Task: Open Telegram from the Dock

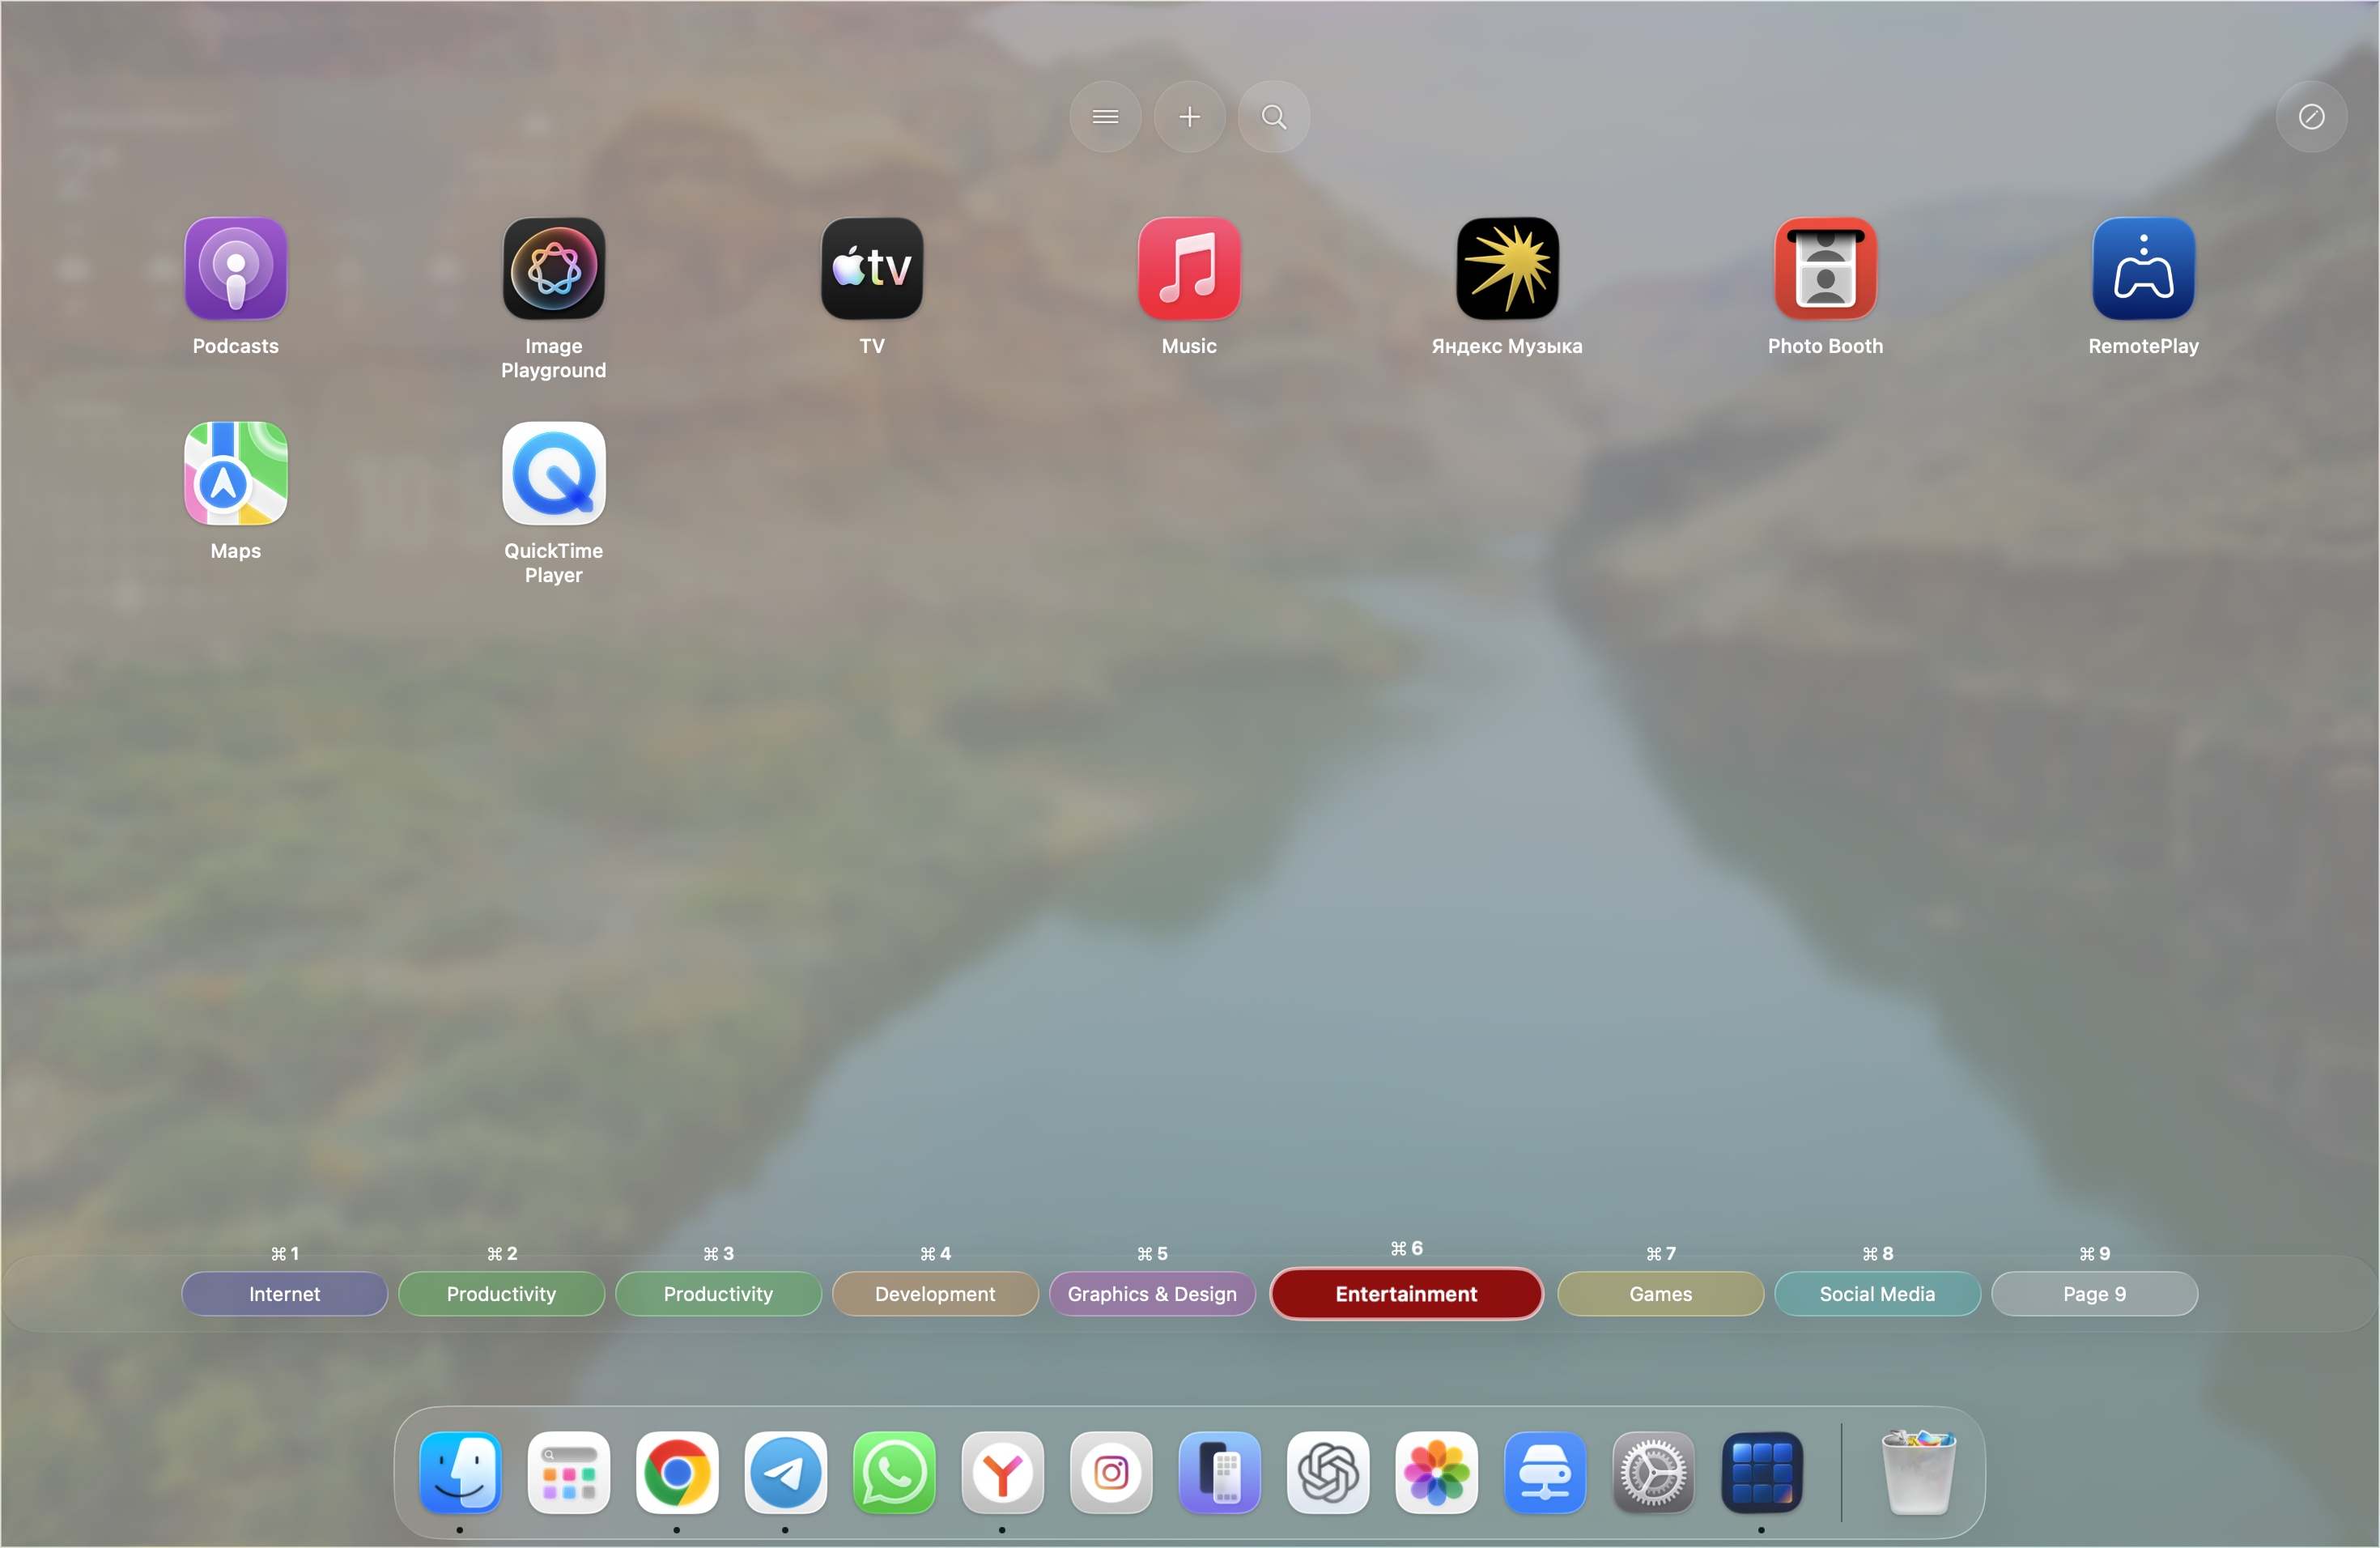Action: pyautogui.click(x=786, y=1473)
